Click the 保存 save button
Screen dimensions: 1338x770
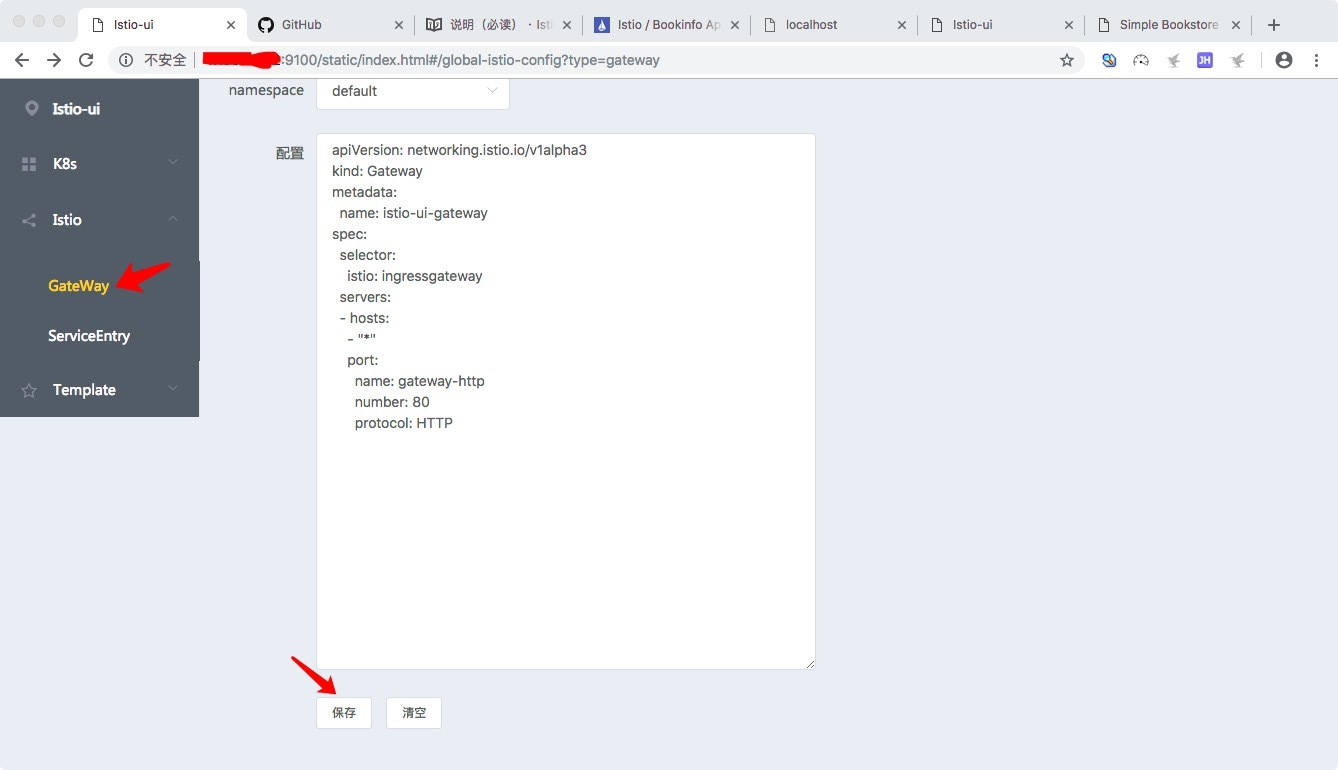[343, 713]
